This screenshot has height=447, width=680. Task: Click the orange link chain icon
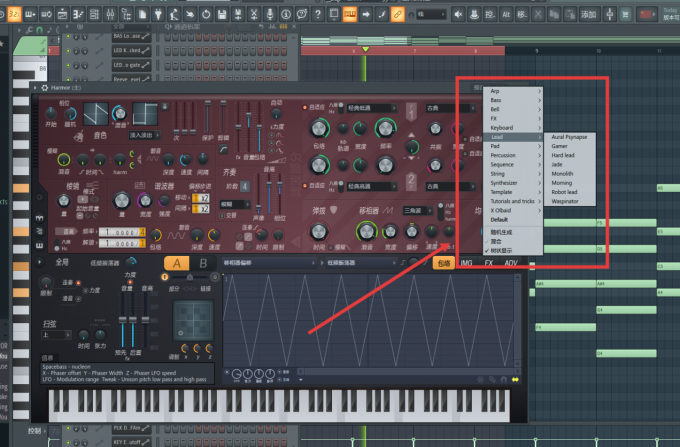397,14
